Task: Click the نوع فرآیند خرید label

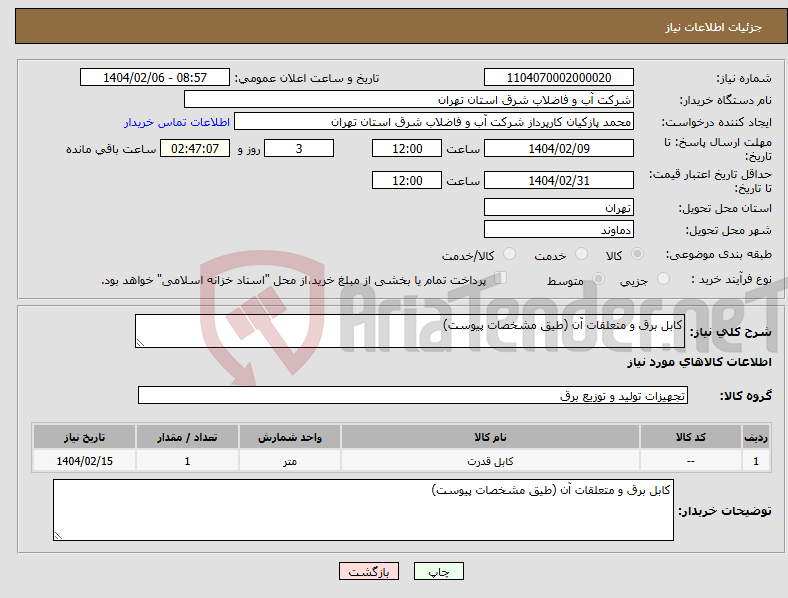Action: (x=731, y=279)
